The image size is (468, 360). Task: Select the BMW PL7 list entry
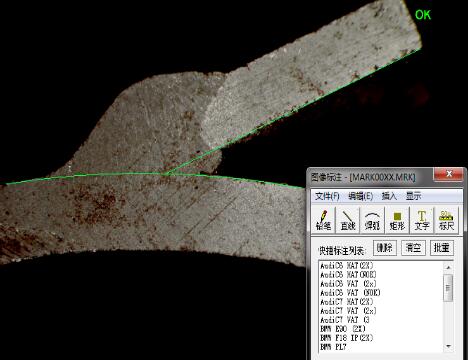pyautogui.click(x=333, y=347)
